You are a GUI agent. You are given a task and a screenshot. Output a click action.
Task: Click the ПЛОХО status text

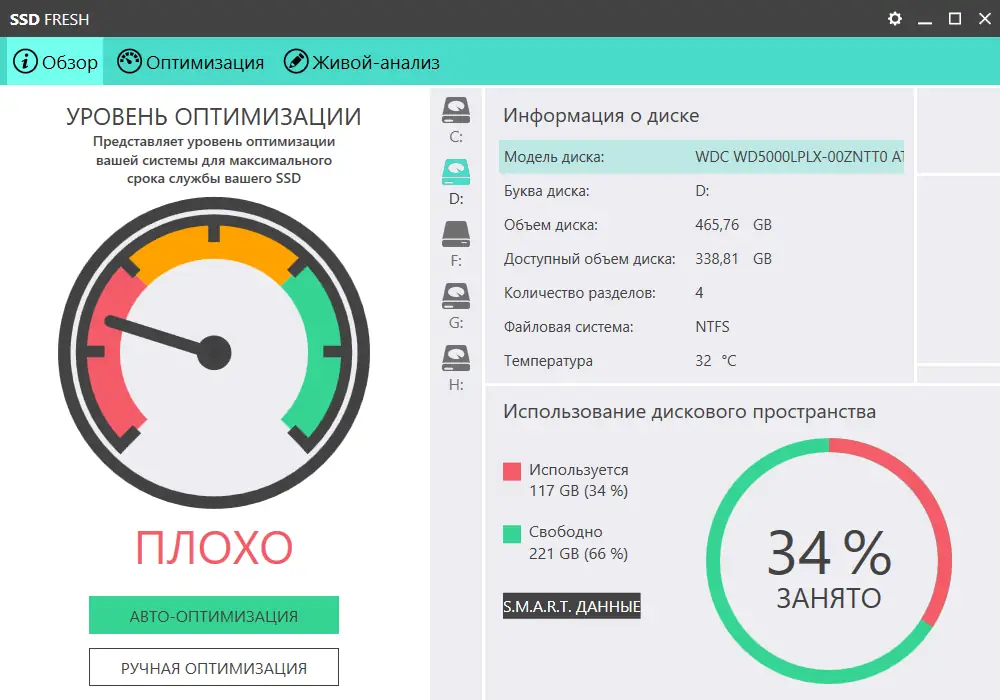click(214, 548)
